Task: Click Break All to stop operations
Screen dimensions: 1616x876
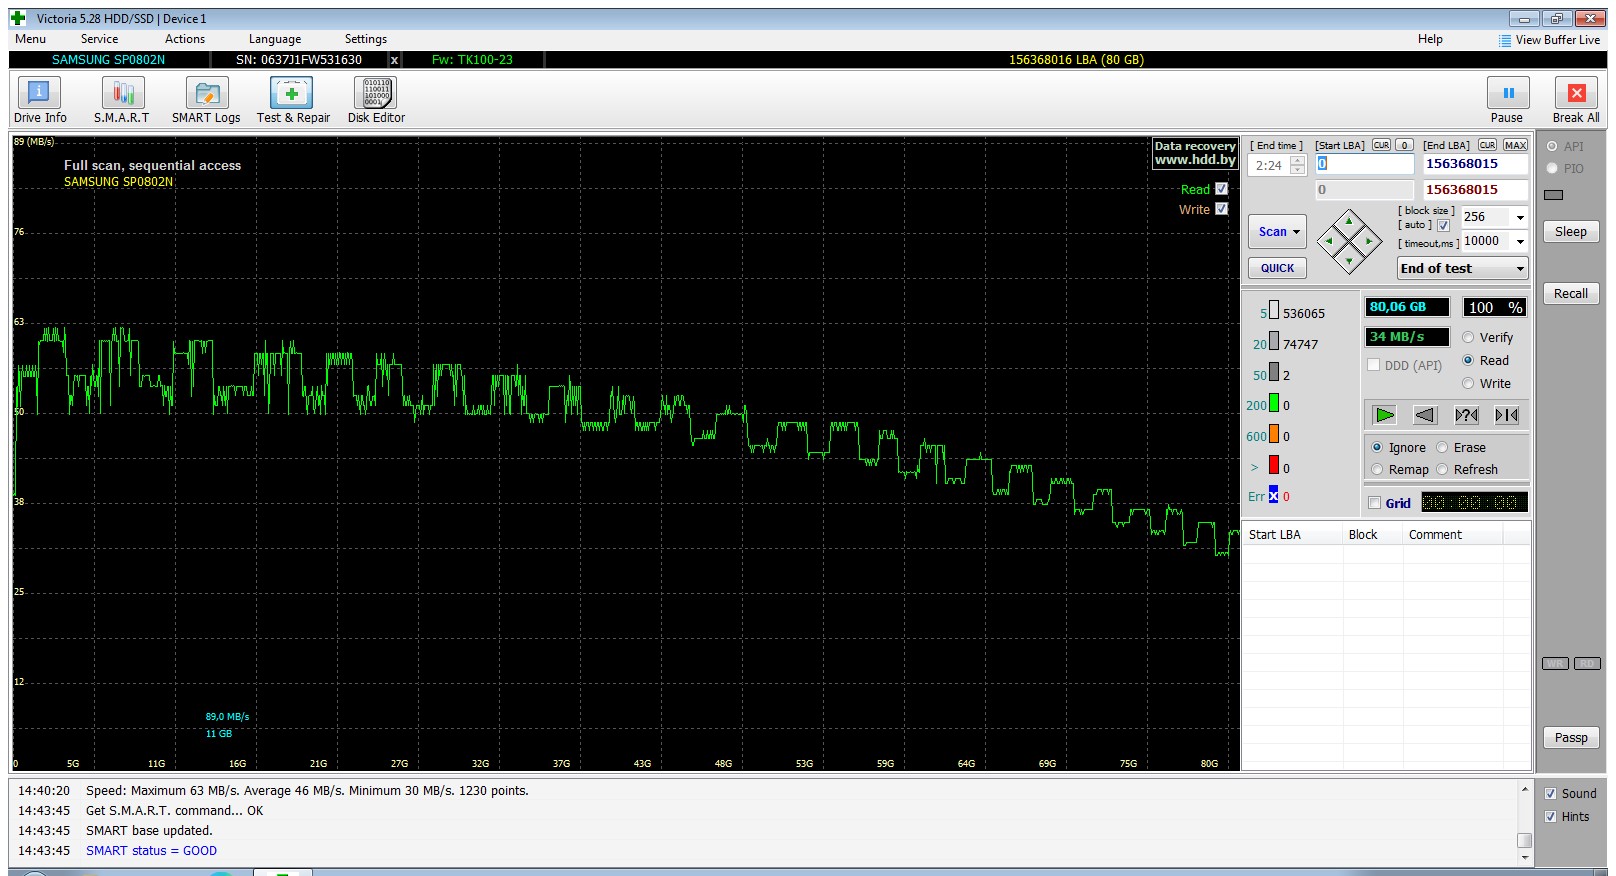Action: coord(1576,101)
